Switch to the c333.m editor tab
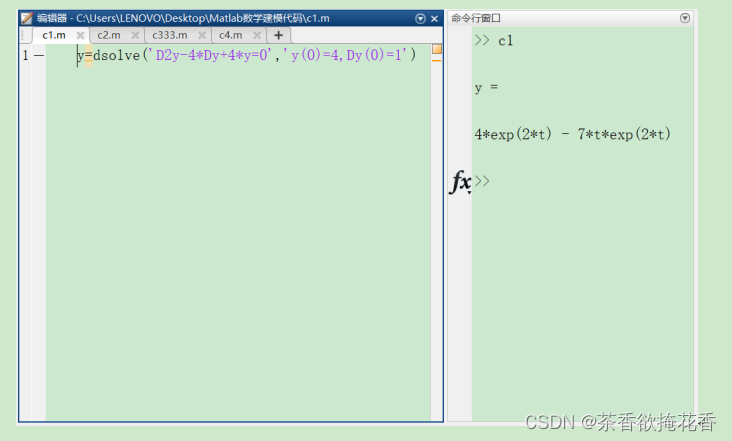The width and height of the screenshot is (732, 441). 169,35
